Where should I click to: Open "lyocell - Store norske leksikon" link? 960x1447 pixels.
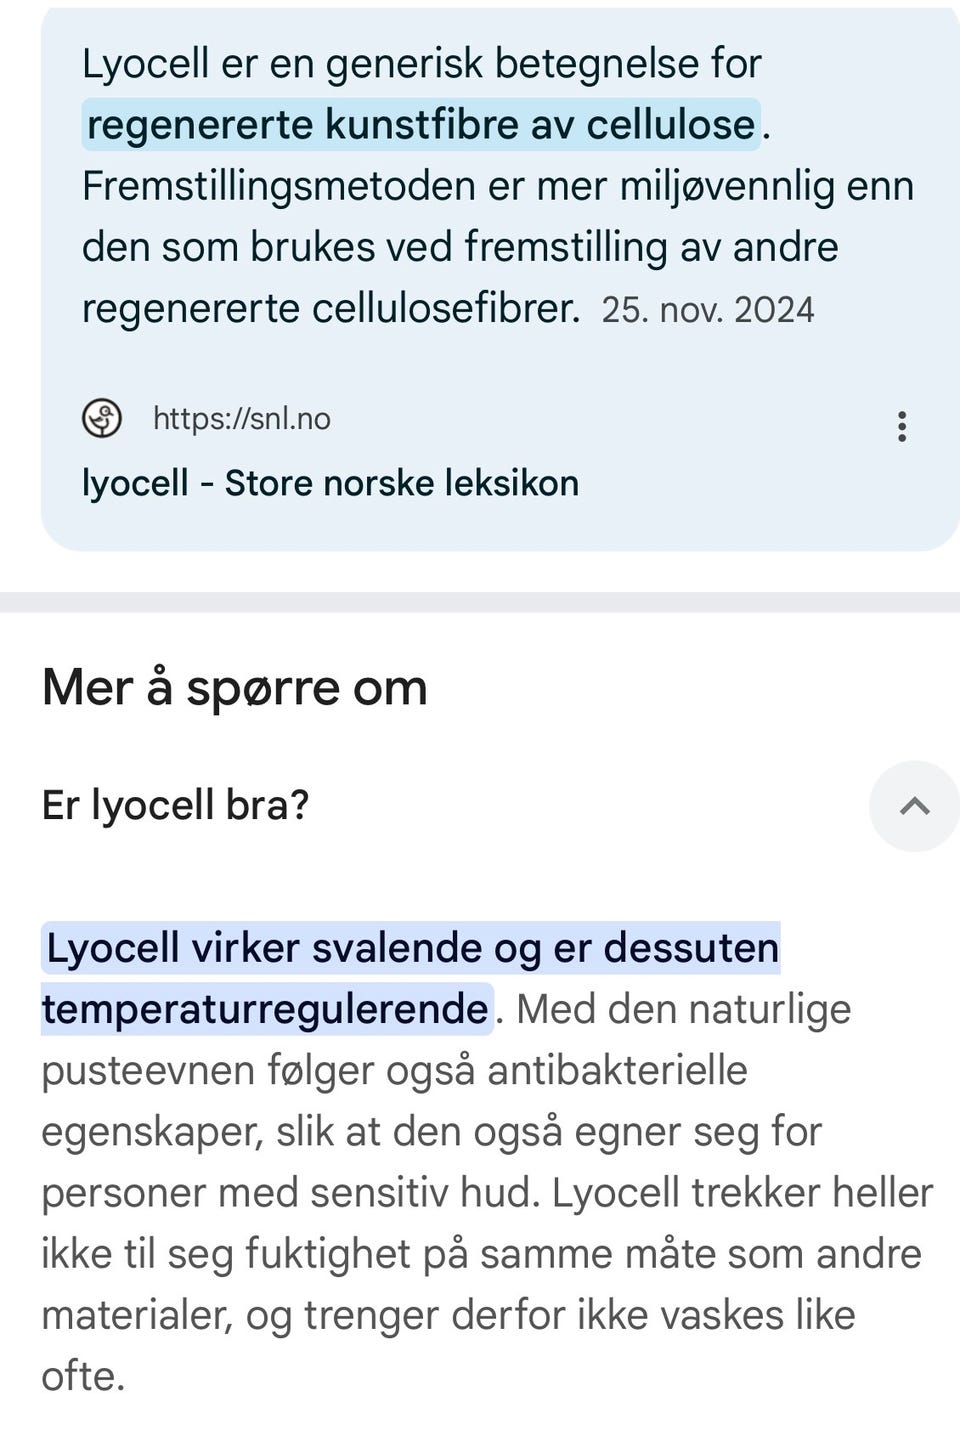pos(330,483)
